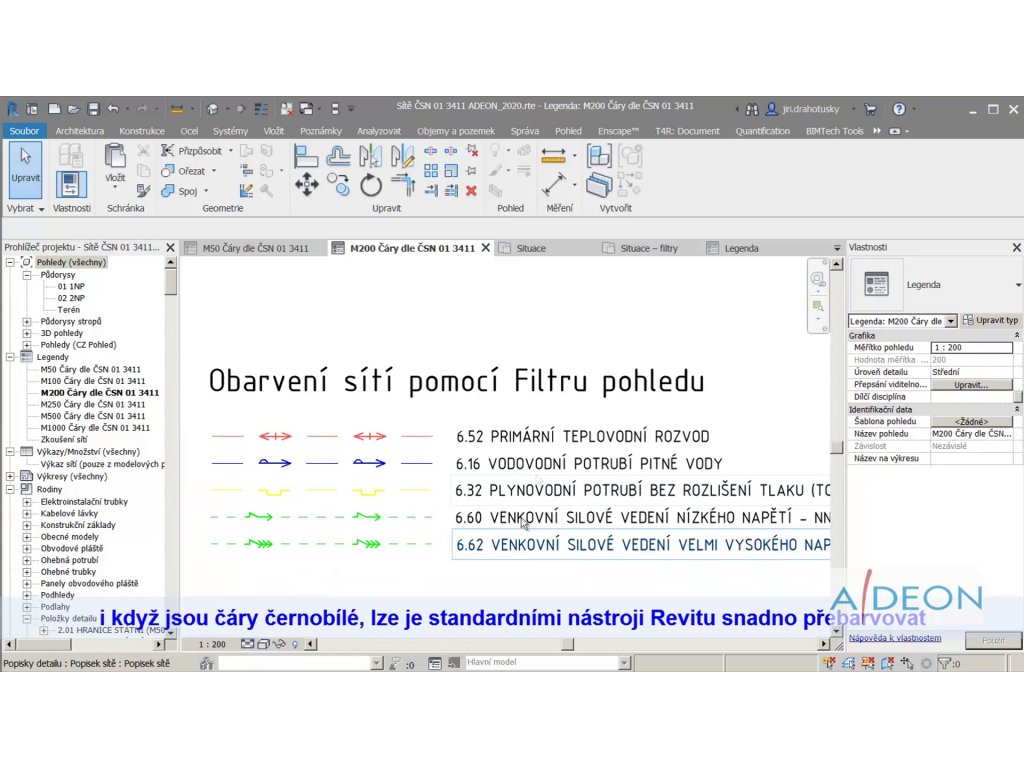
Task: Switch to M50 Čáry dle ČSN view tab
Action: pyautogui.click(x=255, y=248)
